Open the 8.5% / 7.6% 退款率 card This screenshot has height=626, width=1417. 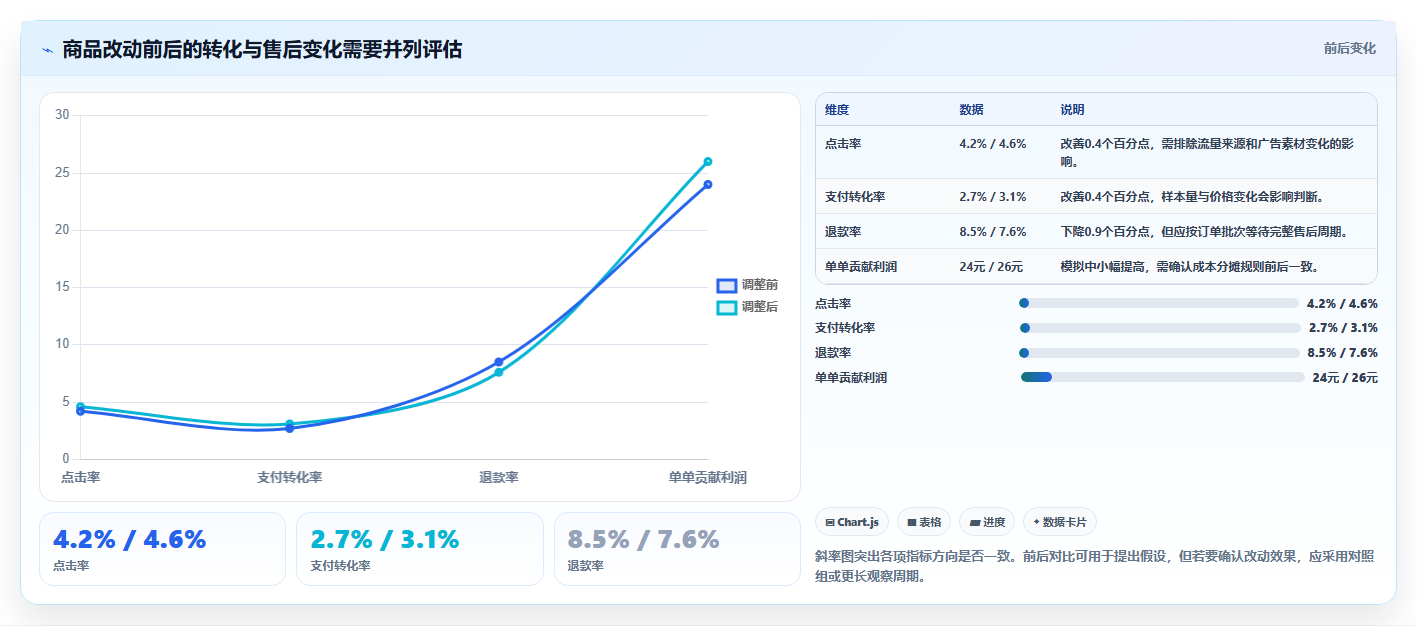coord(677,549)
